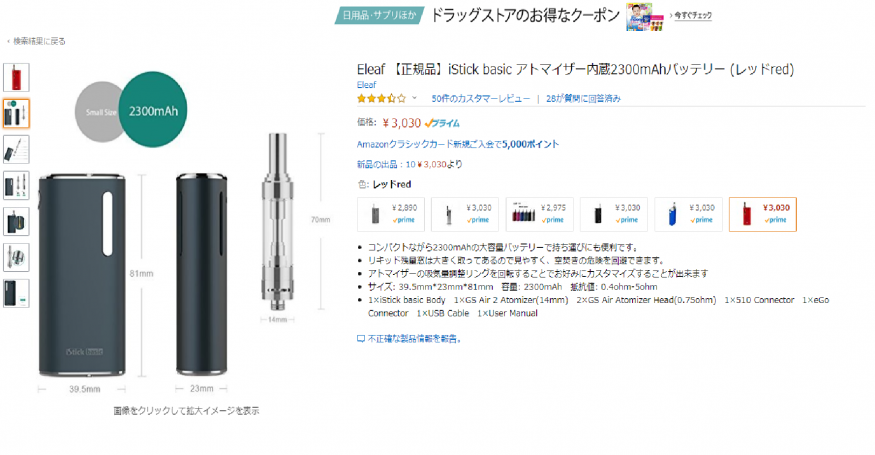Click the Eleaf brand link

coord(367,85)
